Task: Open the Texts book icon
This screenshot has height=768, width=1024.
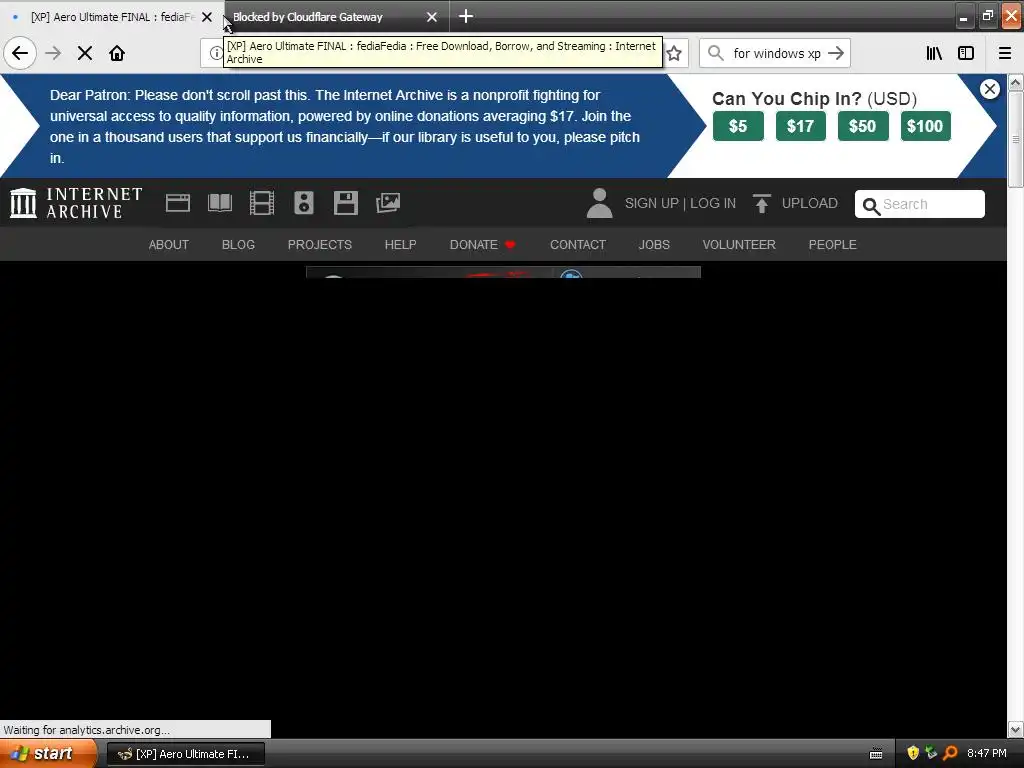Action: pyautogui.click(x=219, y=203)
